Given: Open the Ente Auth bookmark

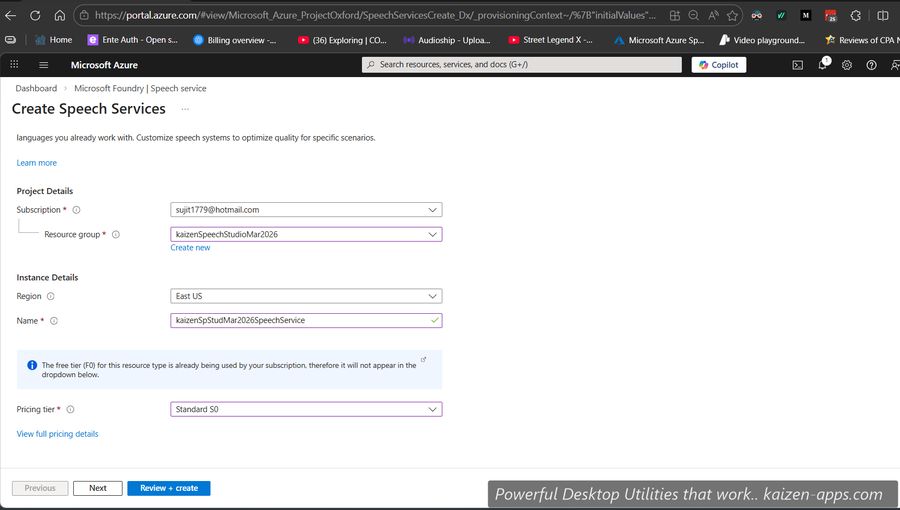Looking at the screenshot, I should [133, 40].
